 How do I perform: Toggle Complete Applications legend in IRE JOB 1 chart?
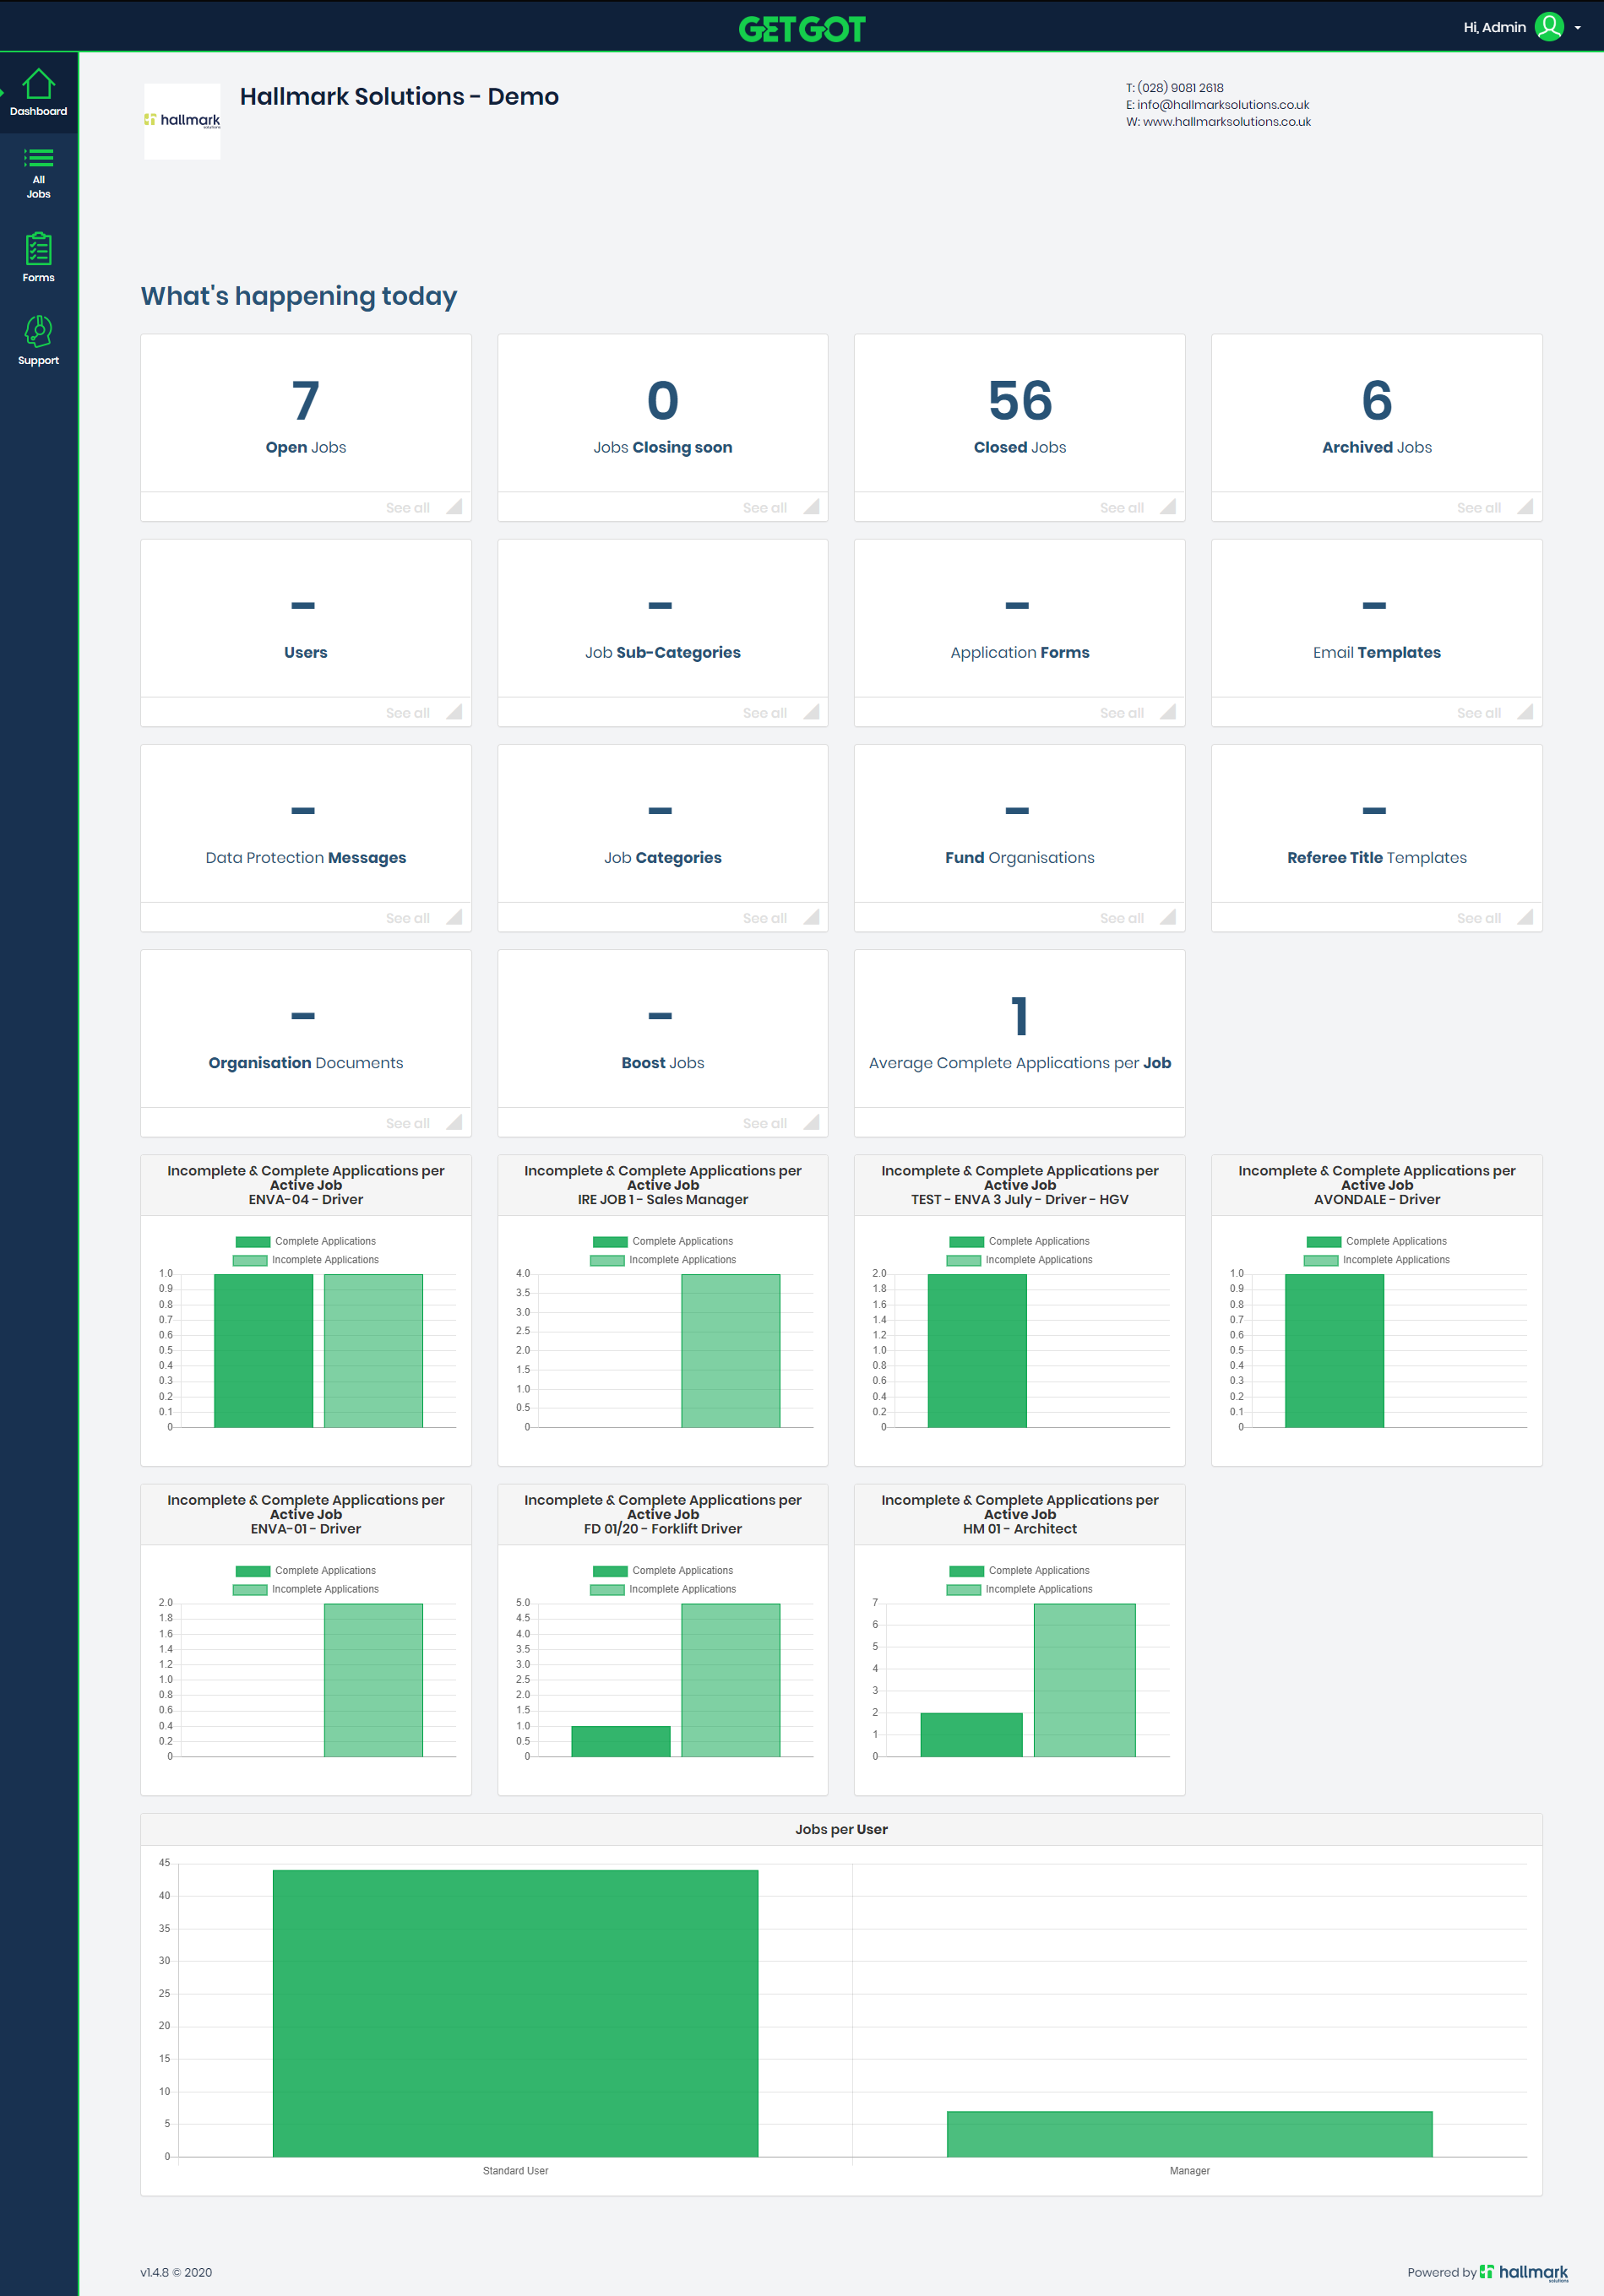pos(663,1241)
